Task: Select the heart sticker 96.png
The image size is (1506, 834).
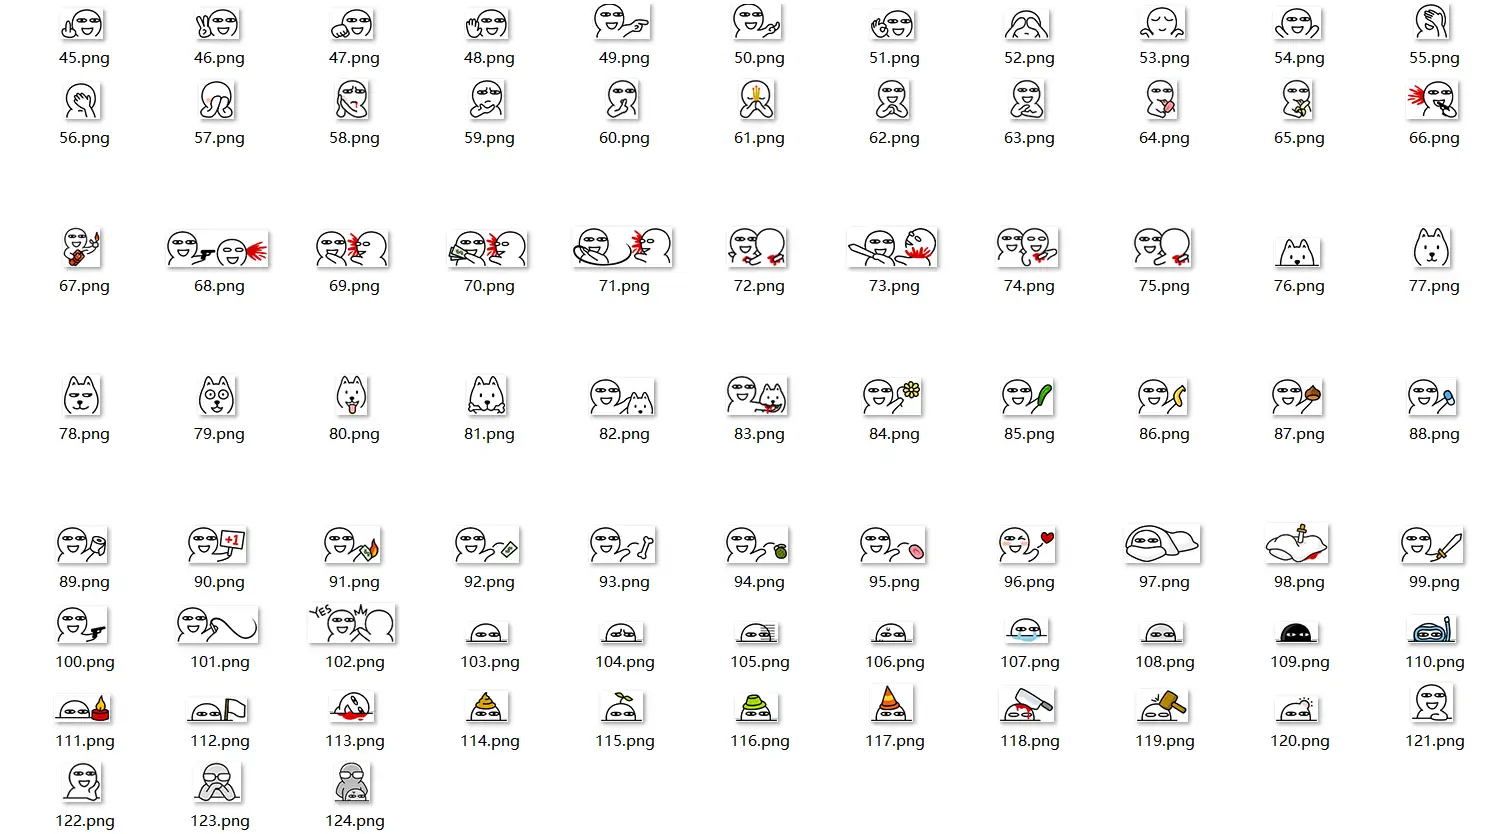Action: point(1027,545)
